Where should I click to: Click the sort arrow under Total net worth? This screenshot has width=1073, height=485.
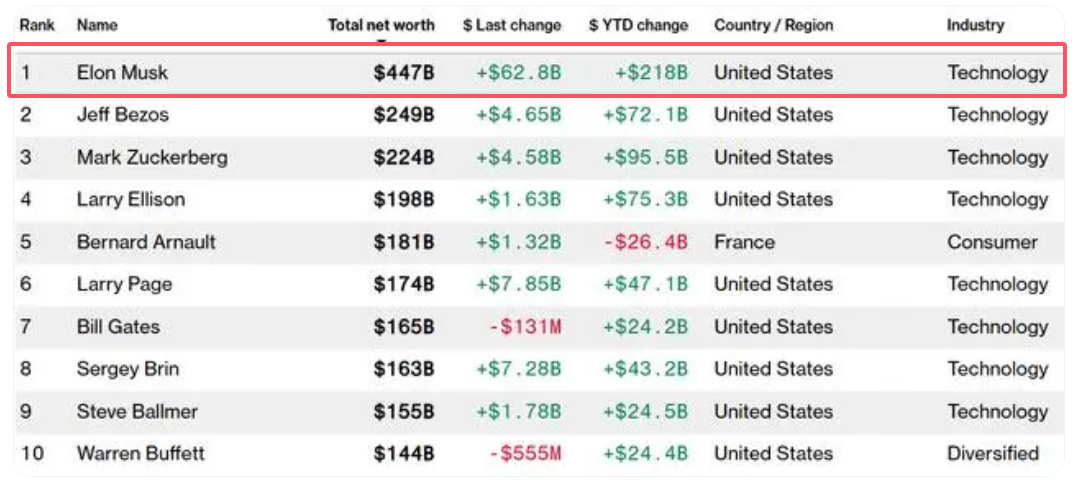[381, 41]
